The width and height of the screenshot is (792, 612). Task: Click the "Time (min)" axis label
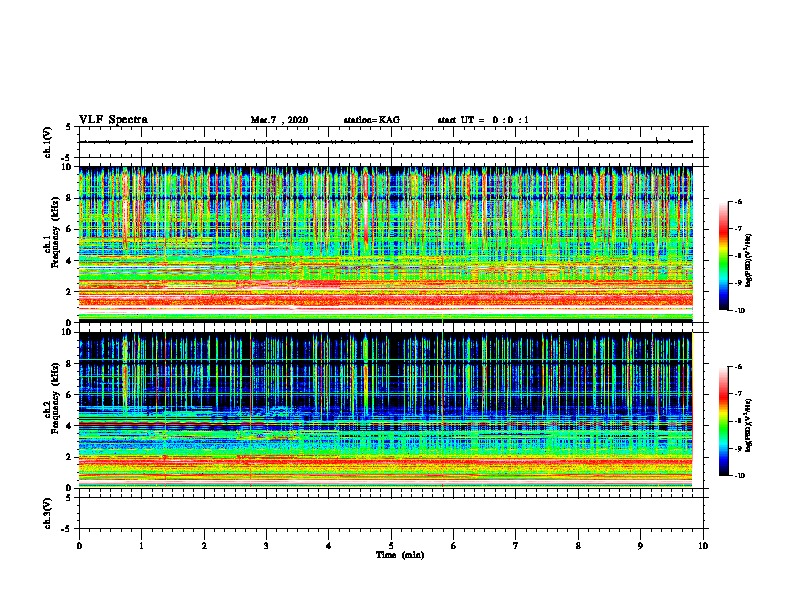[x=400, y=555]
